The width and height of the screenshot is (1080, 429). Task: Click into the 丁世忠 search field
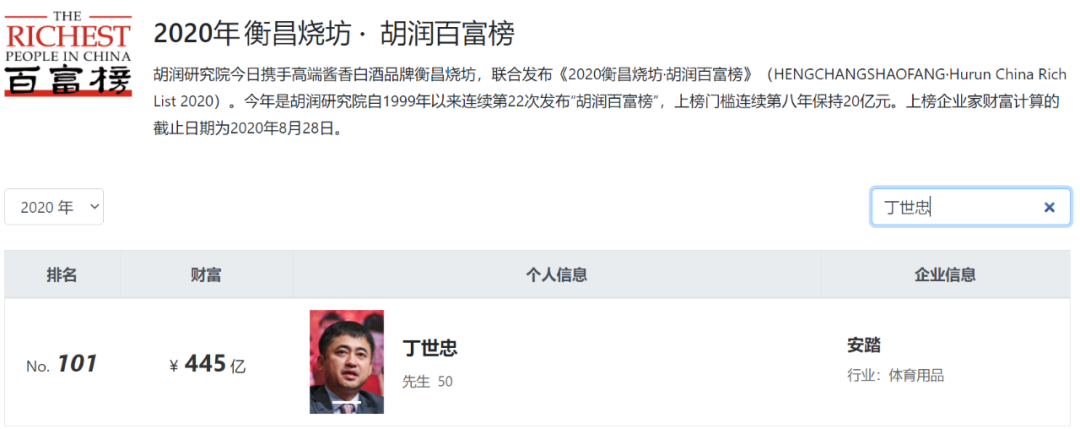(970, 207)
